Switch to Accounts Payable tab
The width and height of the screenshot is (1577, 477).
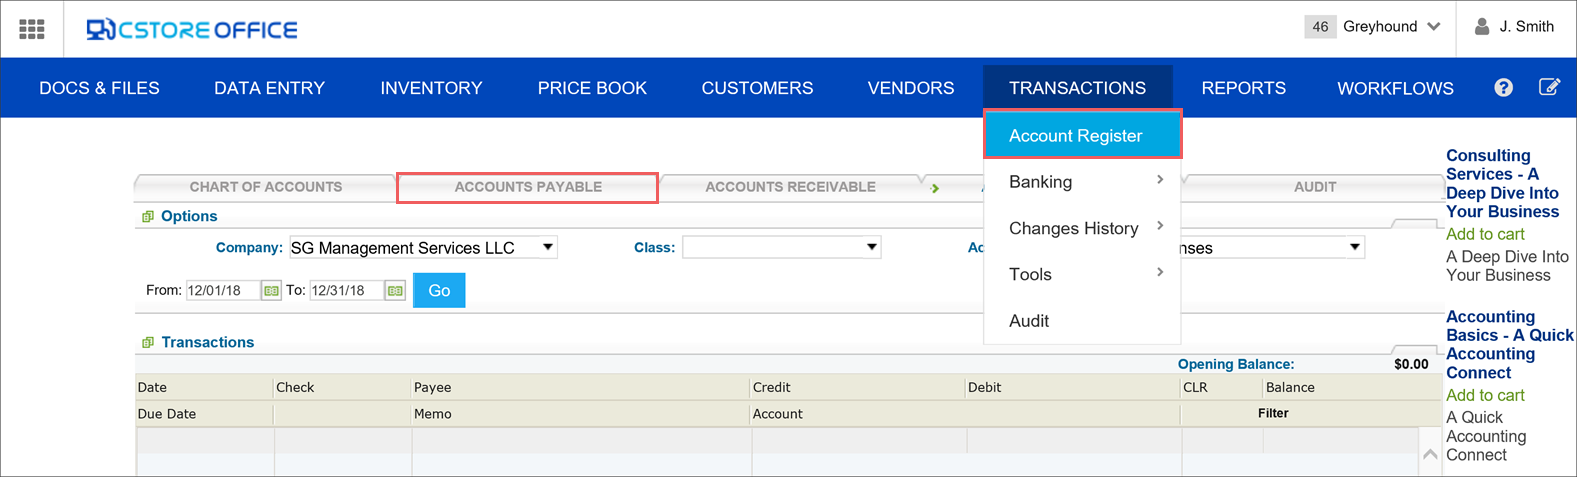point(528,187)
